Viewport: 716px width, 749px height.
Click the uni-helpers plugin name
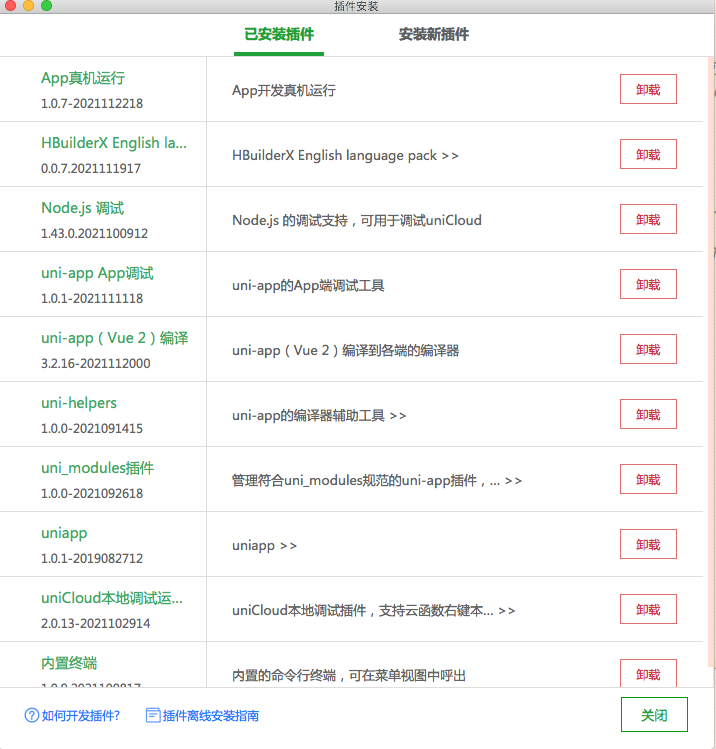coord(79,403)
